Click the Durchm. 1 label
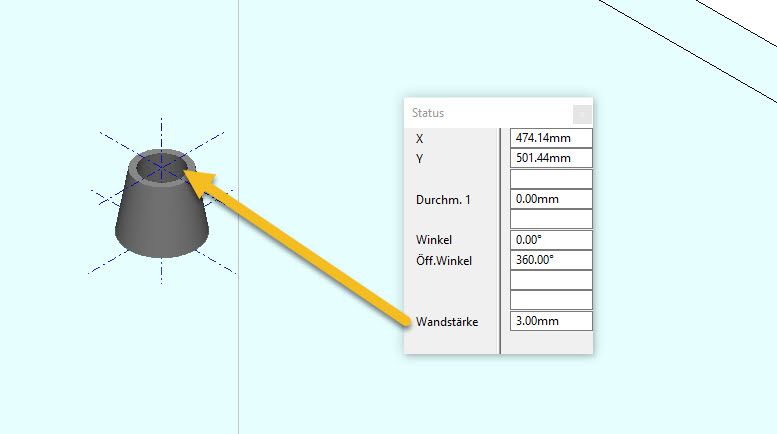Screen dimensions: 777x434 pyautogui.click(x=443, y=200)
